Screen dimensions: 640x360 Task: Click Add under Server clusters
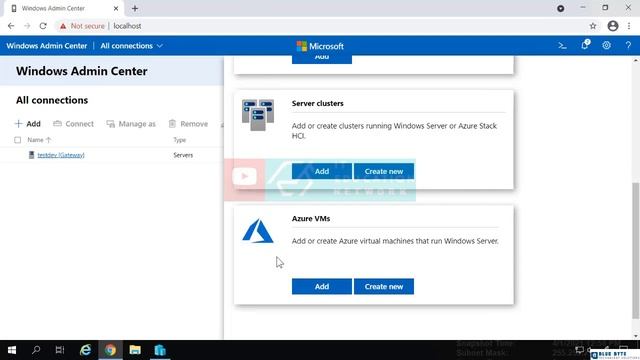[322, 171]
